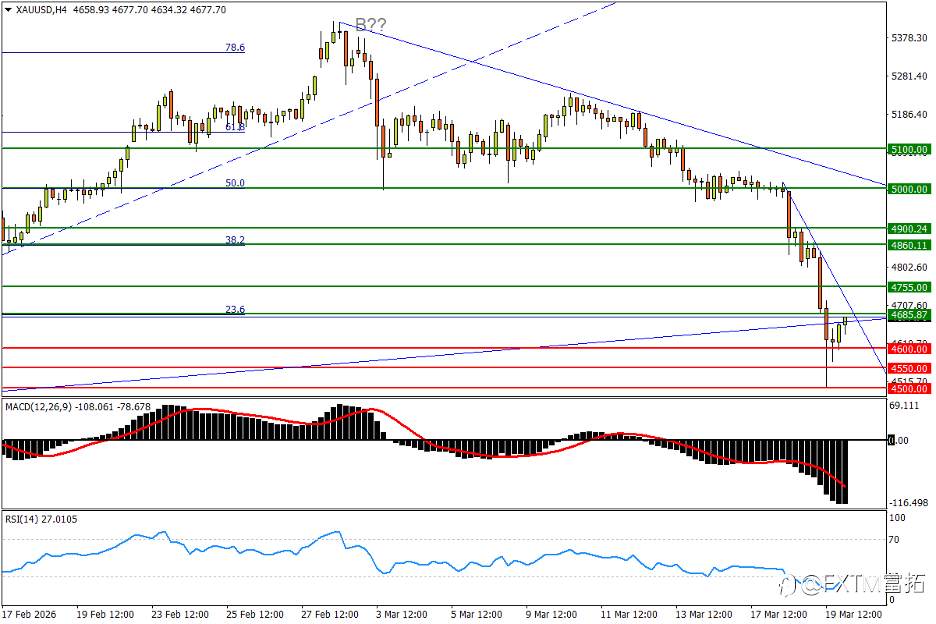Select the red 4600.00 price tag

(909, 349)
